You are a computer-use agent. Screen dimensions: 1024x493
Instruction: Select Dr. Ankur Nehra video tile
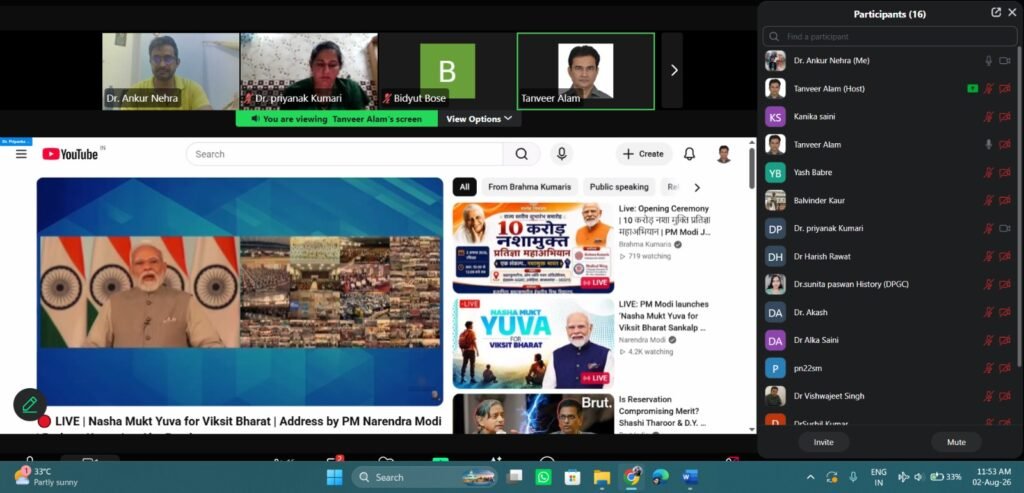[x=170, y=71]
